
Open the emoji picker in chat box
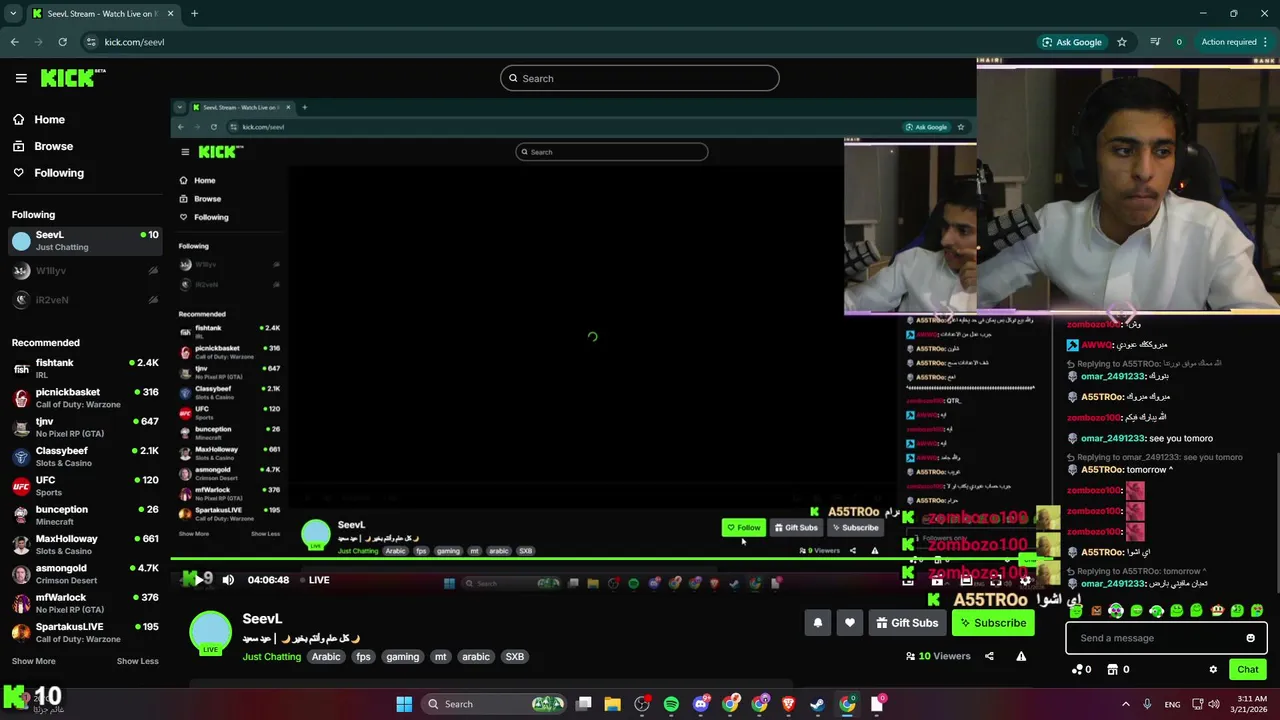tap(1250, 638)
